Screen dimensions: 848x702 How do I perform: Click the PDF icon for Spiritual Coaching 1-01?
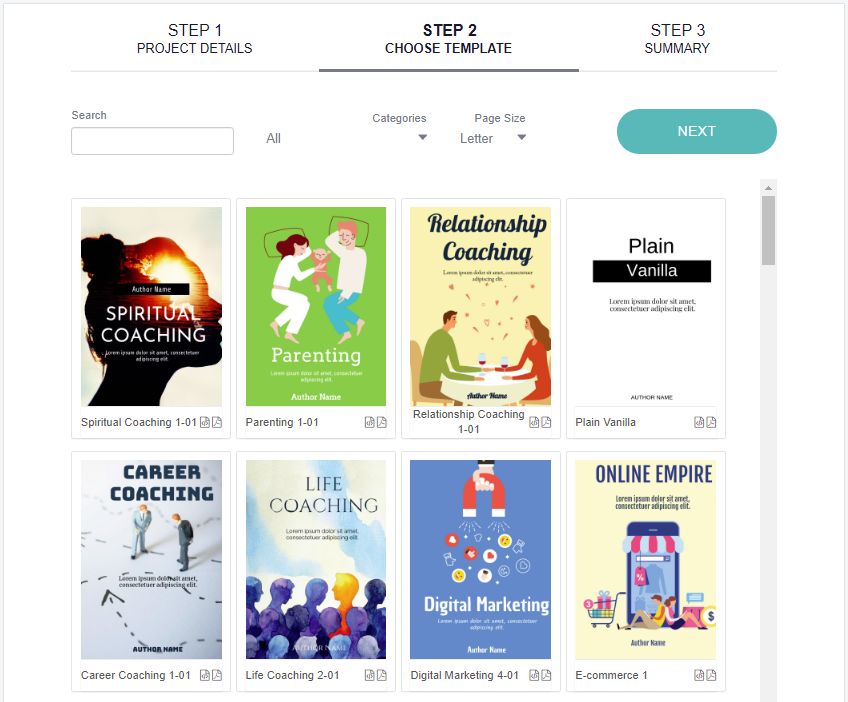[217, 422]
